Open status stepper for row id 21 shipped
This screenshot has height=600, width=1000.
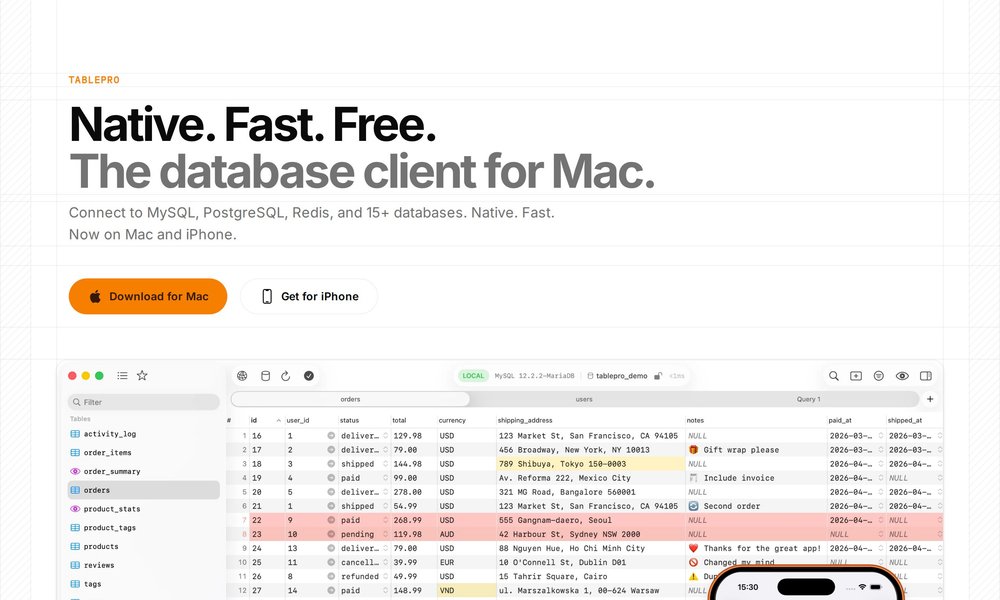(385, 506)
